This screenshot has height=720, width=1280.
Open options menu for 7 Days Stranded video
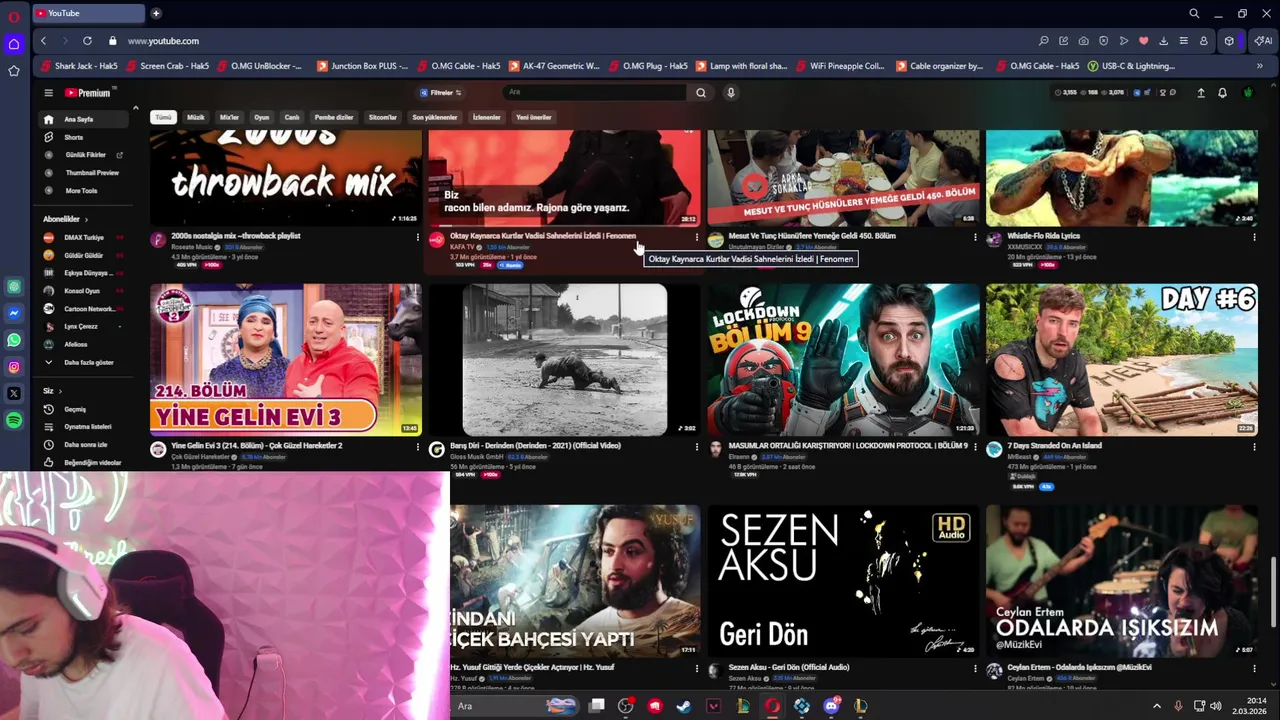tap(1253, 447)
